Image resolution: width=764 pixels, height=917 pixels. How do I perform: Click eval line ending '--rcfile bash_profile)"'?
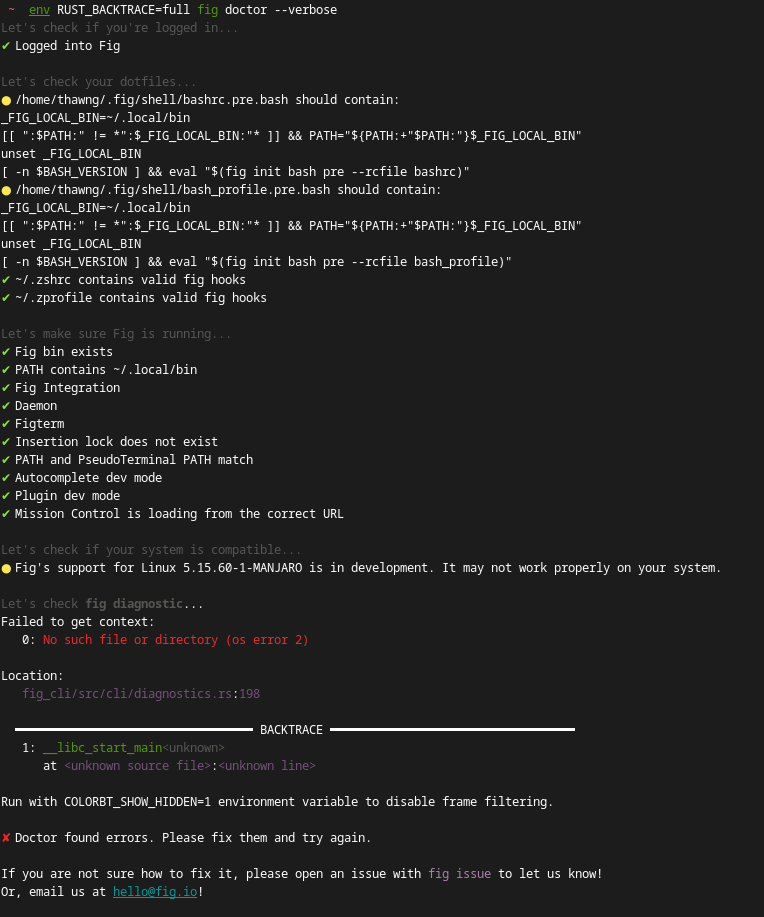coord(256,262)
